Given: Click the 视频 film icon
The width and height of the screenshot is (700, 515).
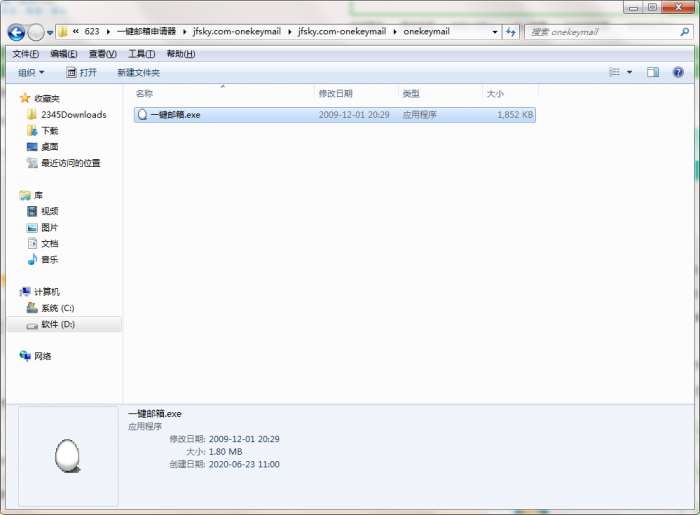Looking at the screenshot, I should click(x=32, y=211).
